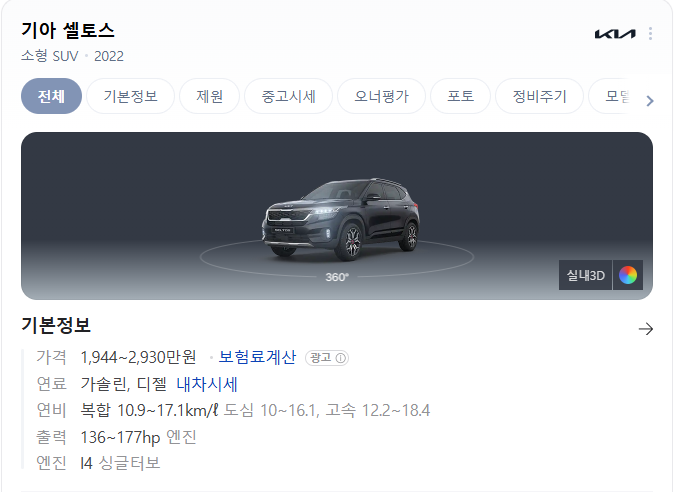
Task: Open the 보험료계산 link
Action: (257, 357)
